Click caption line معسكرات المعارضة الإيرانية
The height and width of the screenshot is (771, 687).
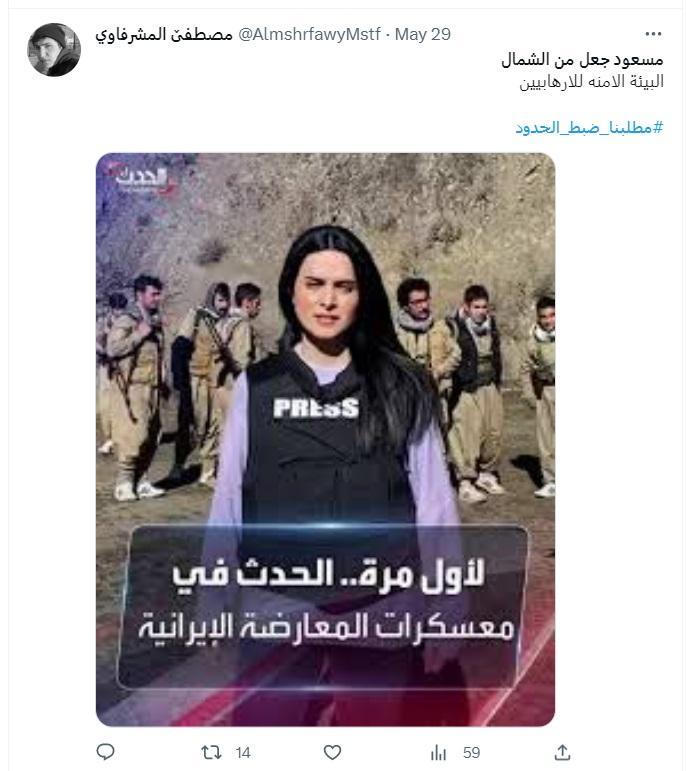coord(327,626)
